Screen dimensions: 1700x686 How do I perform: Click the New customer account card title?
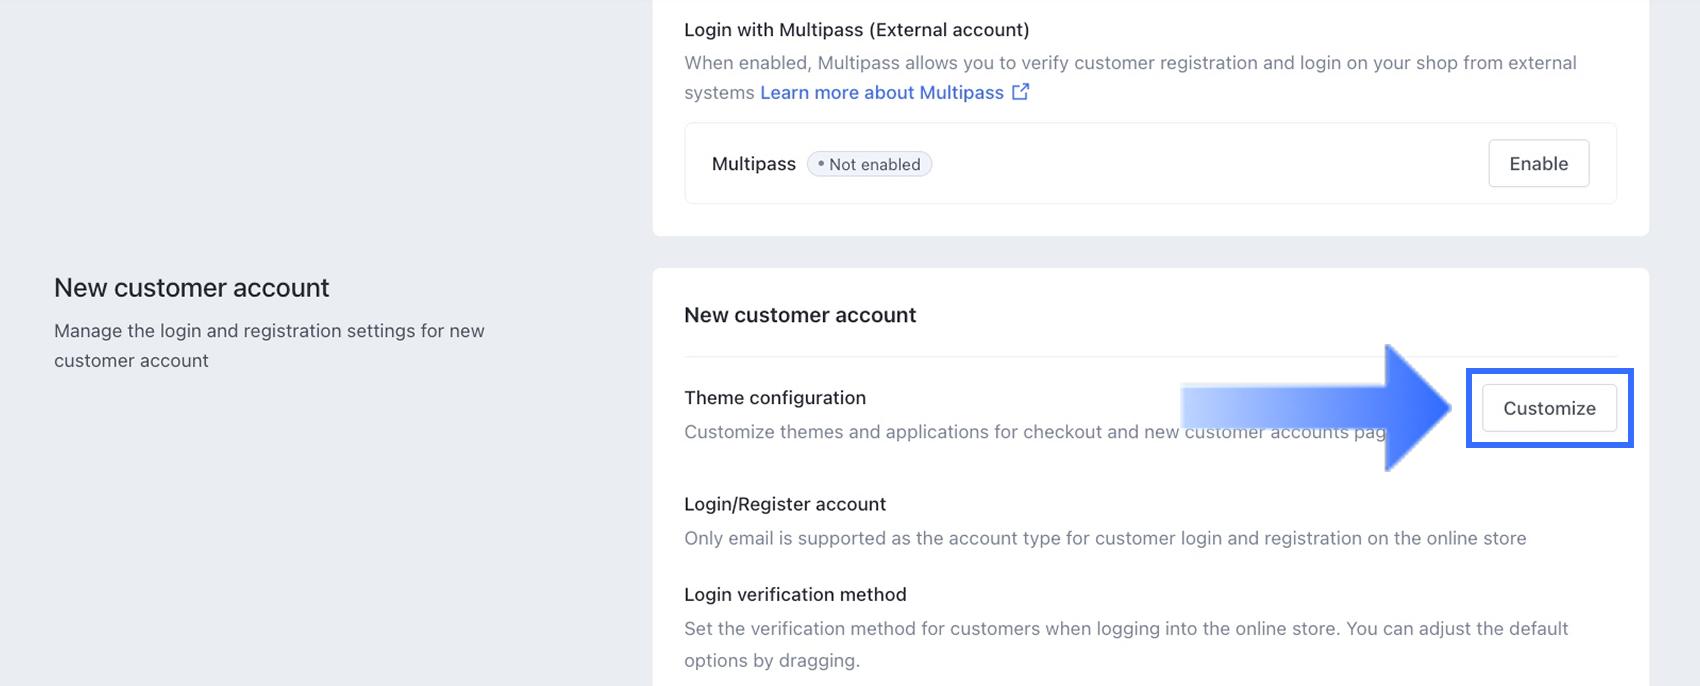800,315
